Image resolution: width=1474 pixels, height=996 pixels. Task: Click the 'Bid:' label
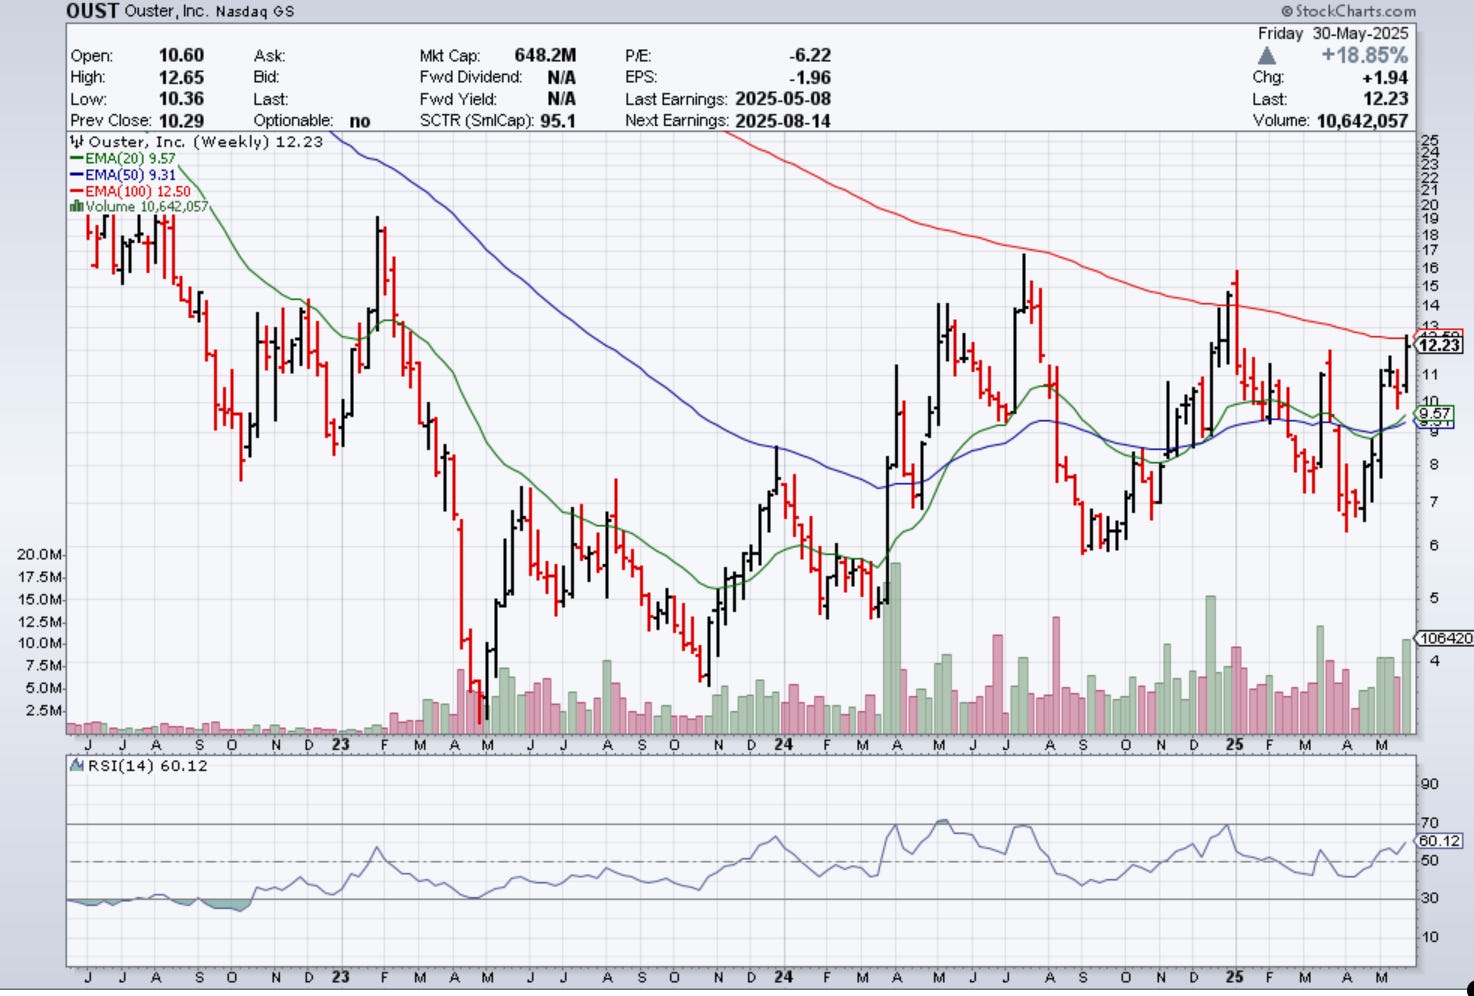click(x=268, y=77)
